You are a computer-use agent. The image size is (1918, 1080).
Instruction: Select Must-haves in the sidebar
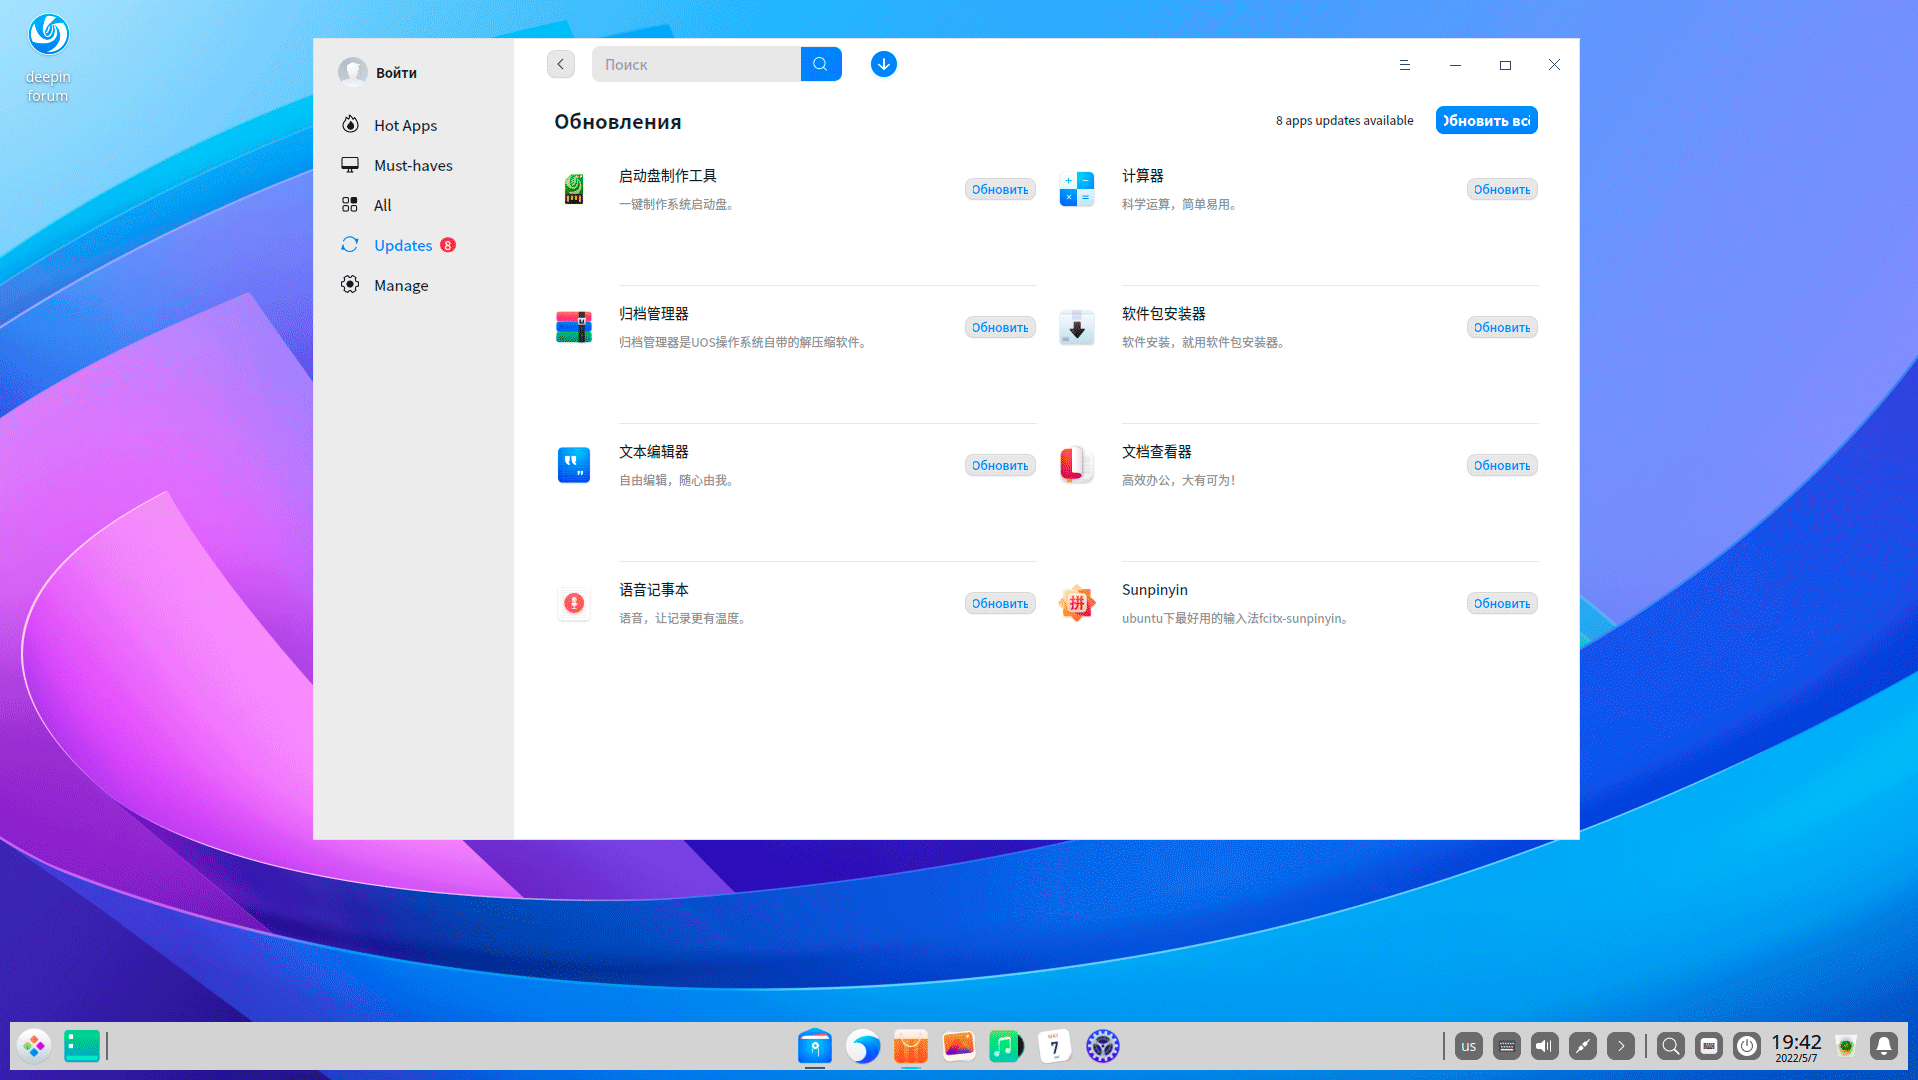coord(412,165)
